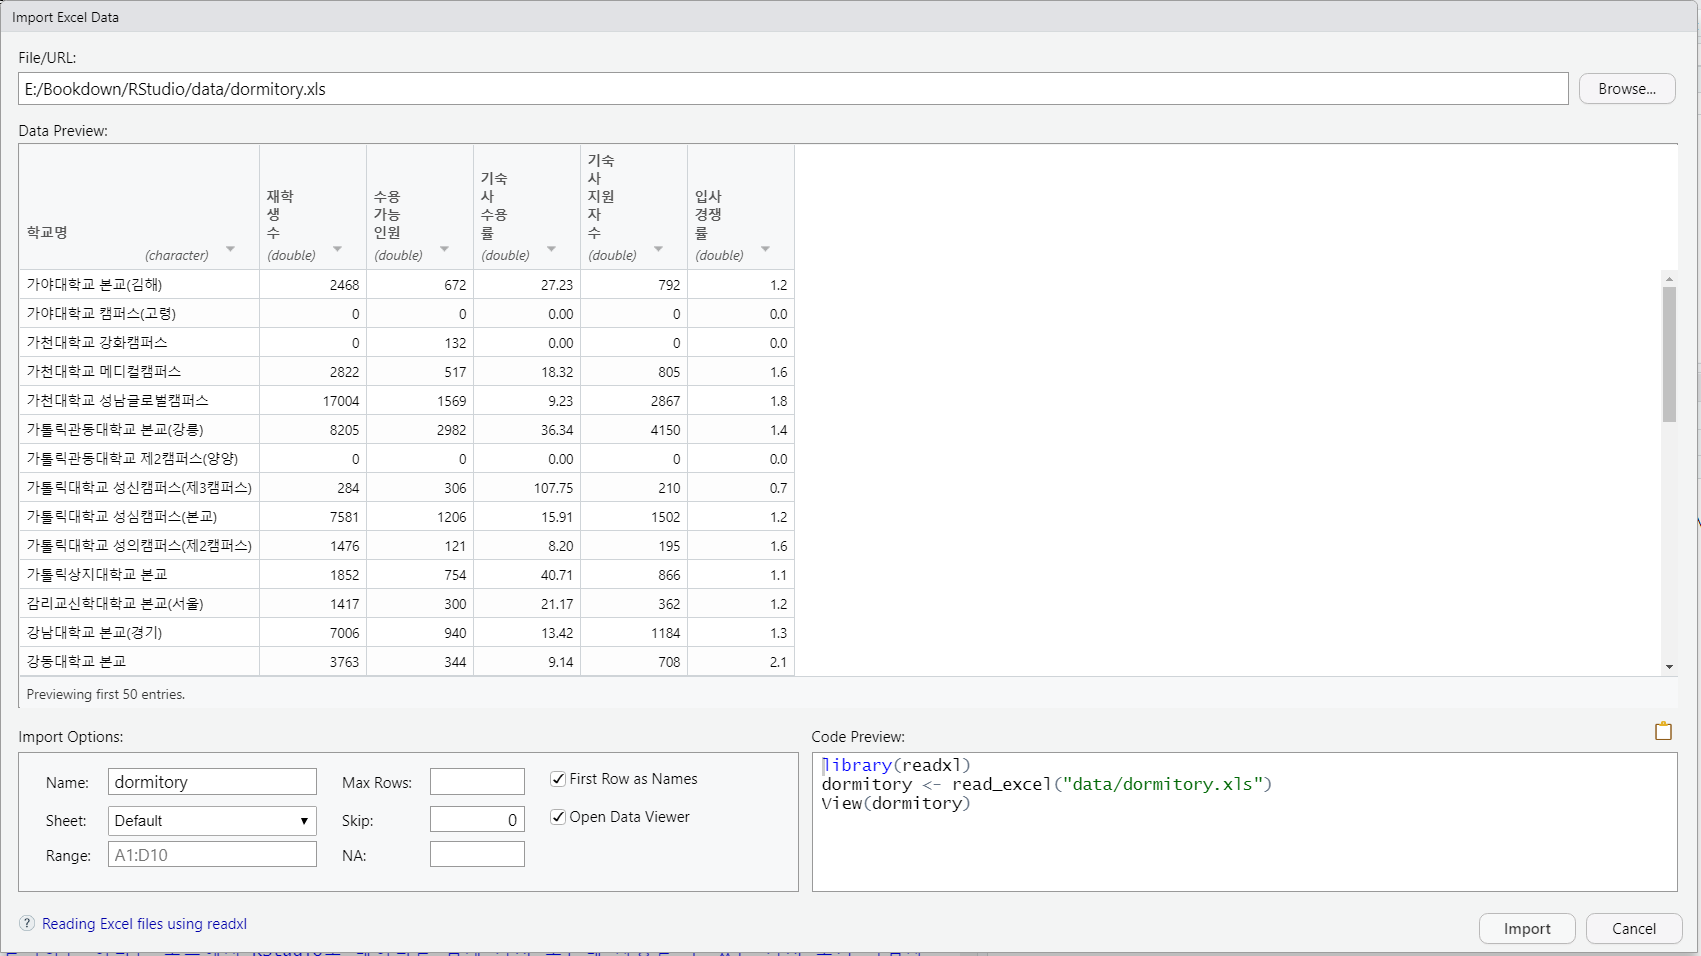The height and width of the screenshot is (956, 1701).
Task: Open 재학생수 column type dropdown
Action: point(337,249)
